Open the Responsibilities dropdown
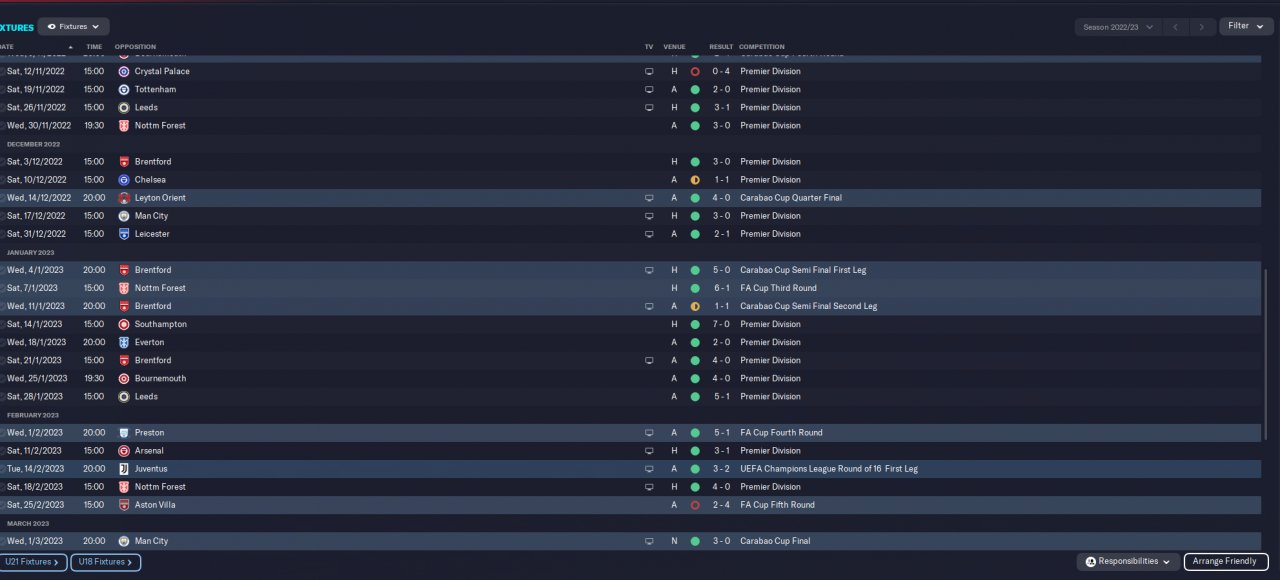The width and height of the screenshot is (1280, 580). pyautogui.click(x=1127, y=562)
